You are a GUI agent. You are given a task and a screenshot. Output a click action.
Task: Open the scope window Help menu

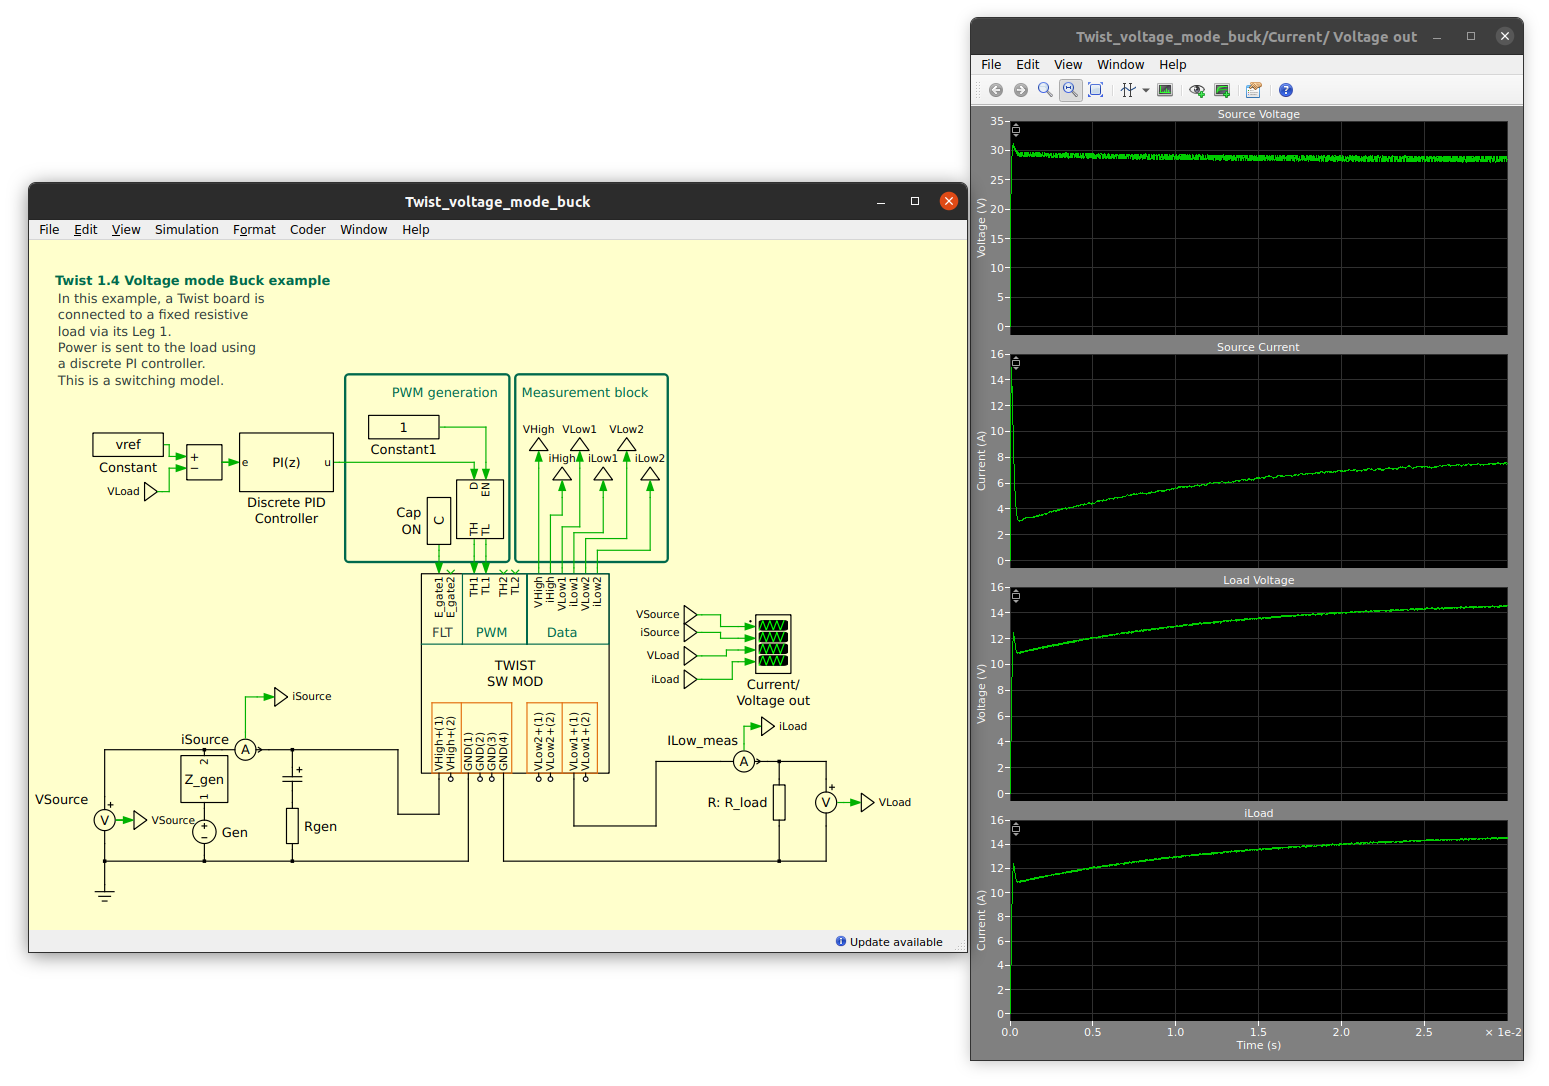tap(1173, 64)
